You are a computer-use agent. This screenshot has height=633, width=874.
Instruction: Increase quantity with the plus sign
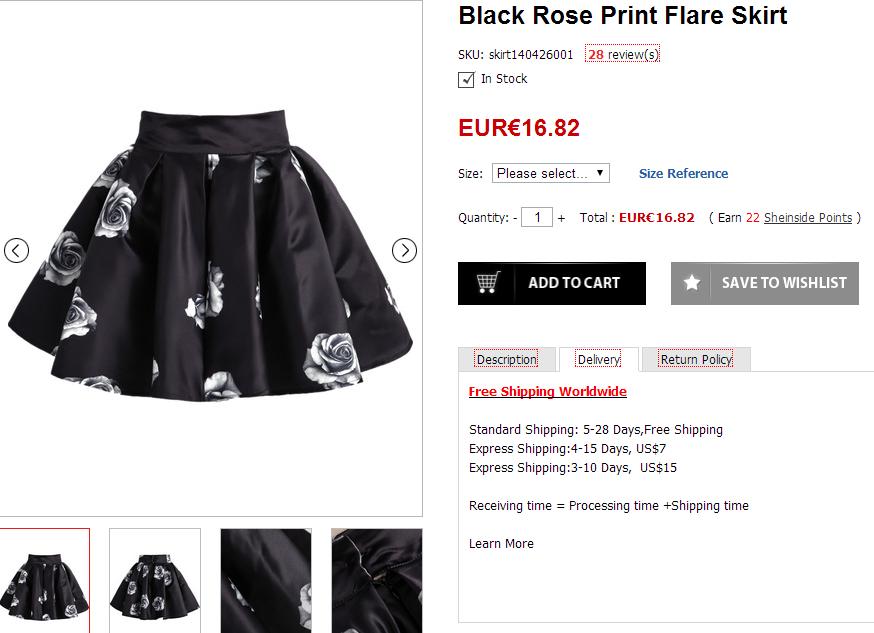click(561, 218)
